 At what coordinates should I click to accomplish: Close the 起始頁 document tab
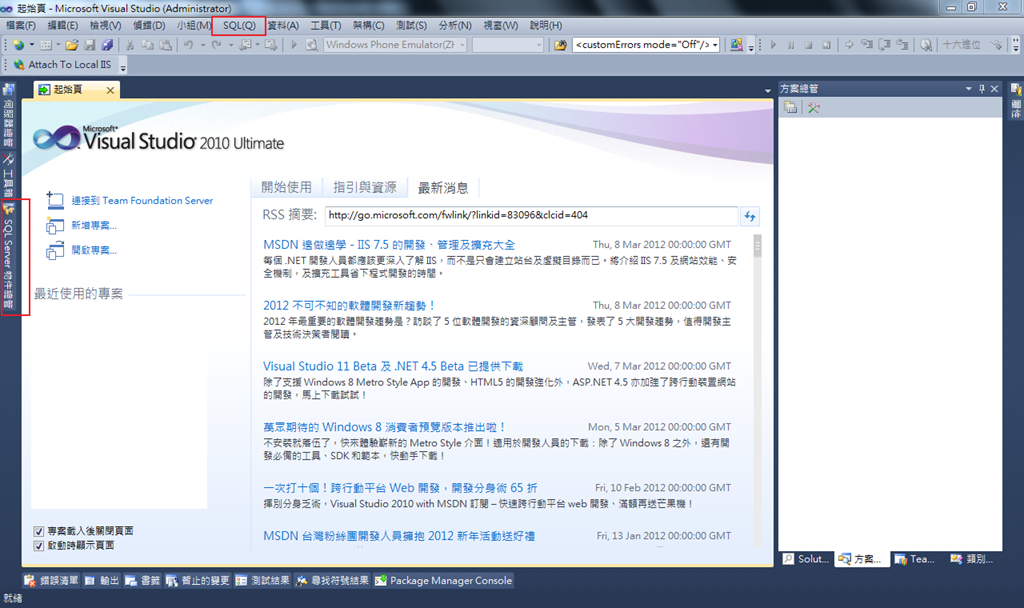(110, 90)
